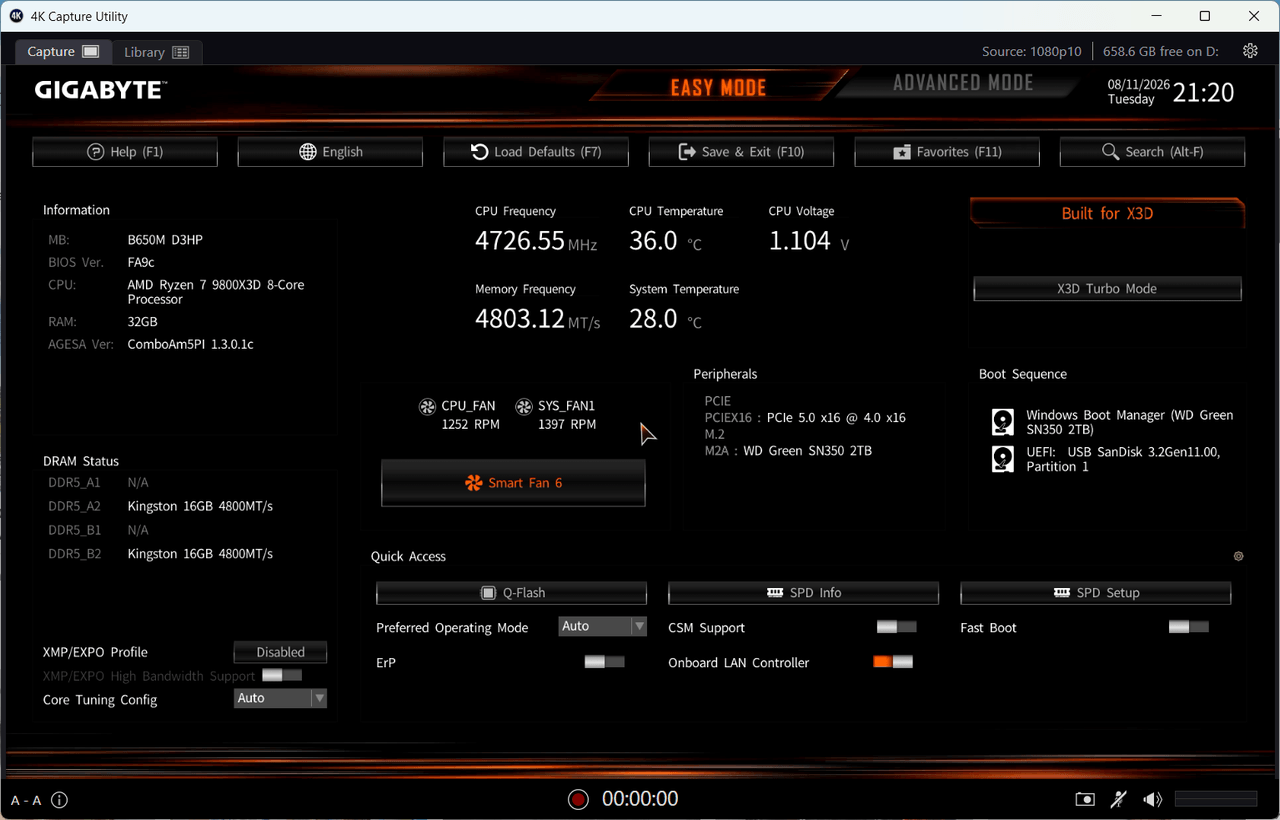The width and height of the screenshot is (1280, 820).
Task: Maximize the 4K Capture Utility window
Action: tap(1205, 16)
